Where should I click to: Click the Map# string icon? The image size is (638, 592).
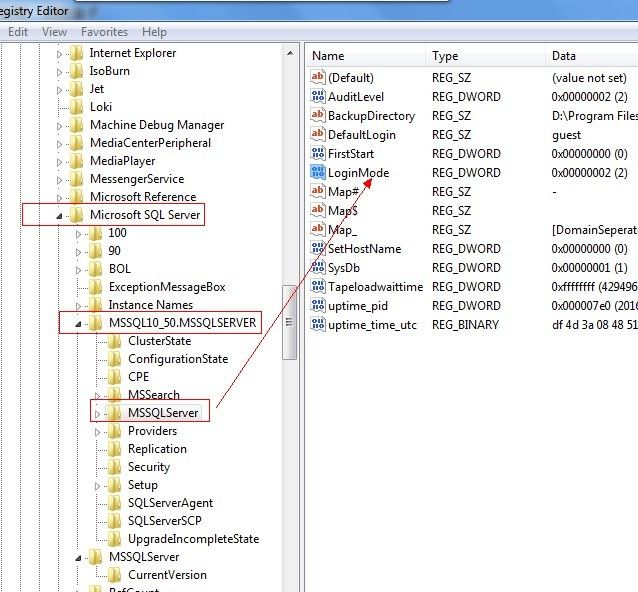(x=318, y=191)
